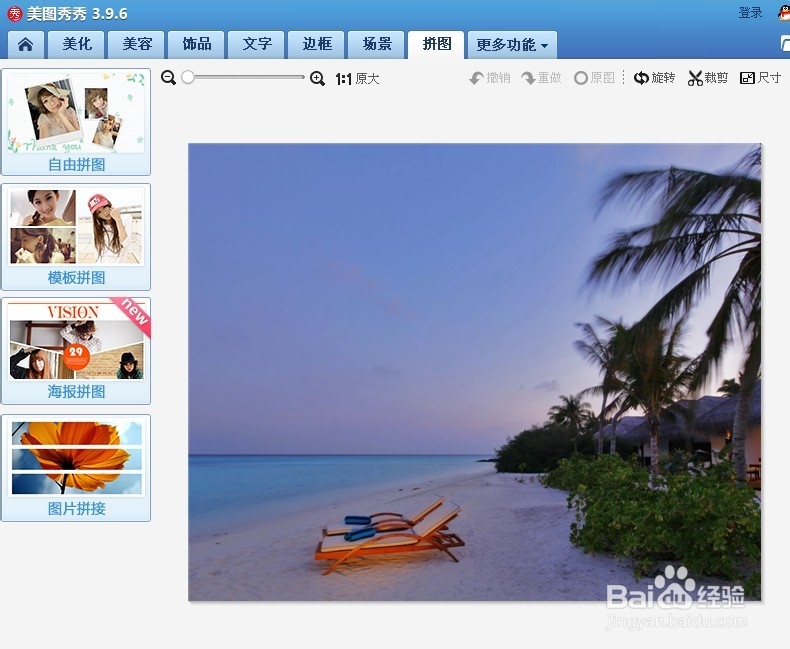Image resolution: width=790 pixels, height=649 pixels.
Task: Click the 美图秀秀 app logo icon
Action: click(15, 14)
